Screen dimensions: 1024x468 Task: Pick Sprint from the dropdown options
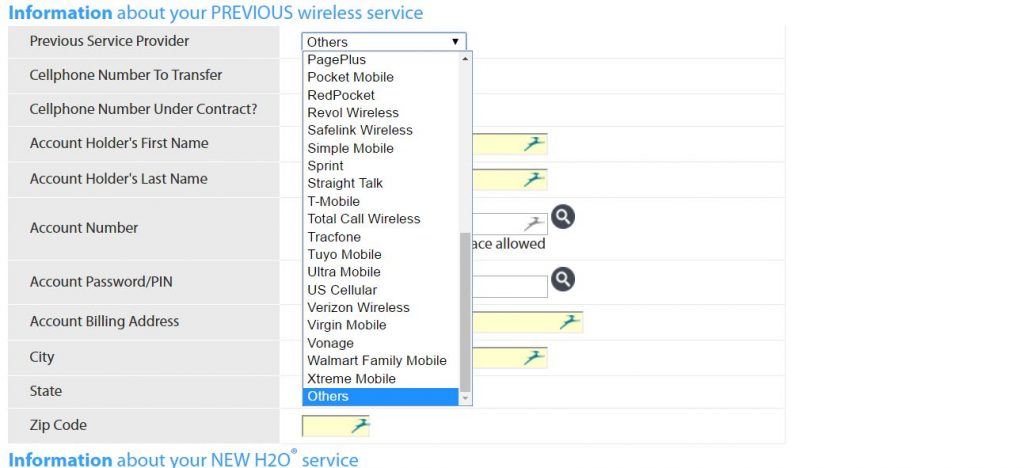[325, 166]
